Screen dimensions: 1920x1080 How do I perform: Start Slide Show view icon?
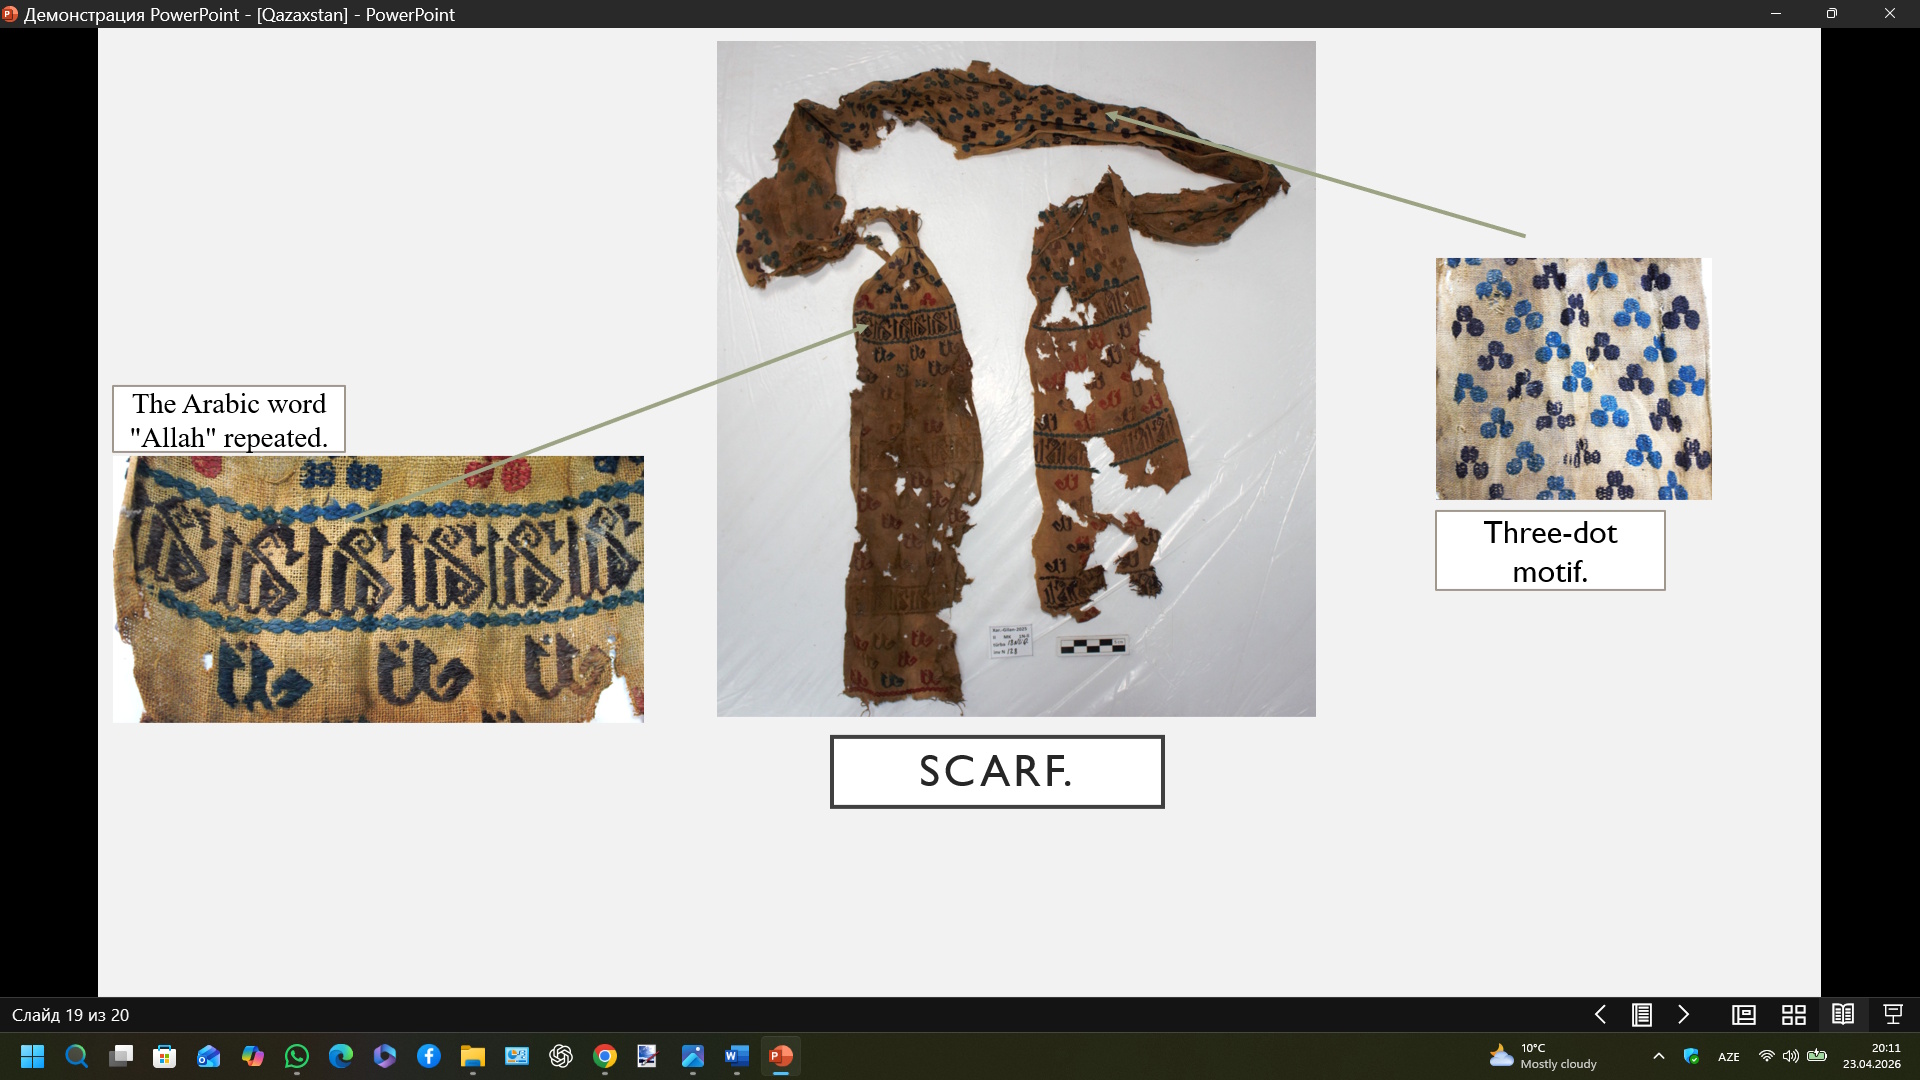tap(1893, 1015)
